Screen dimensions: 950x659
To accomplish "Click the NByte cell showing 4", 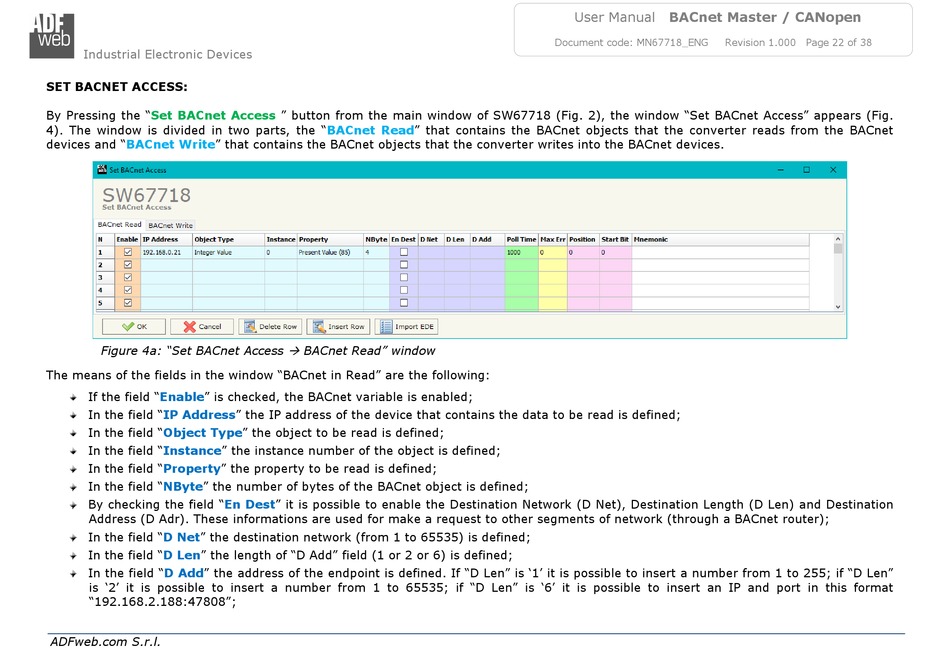I will tap(376, 252).
